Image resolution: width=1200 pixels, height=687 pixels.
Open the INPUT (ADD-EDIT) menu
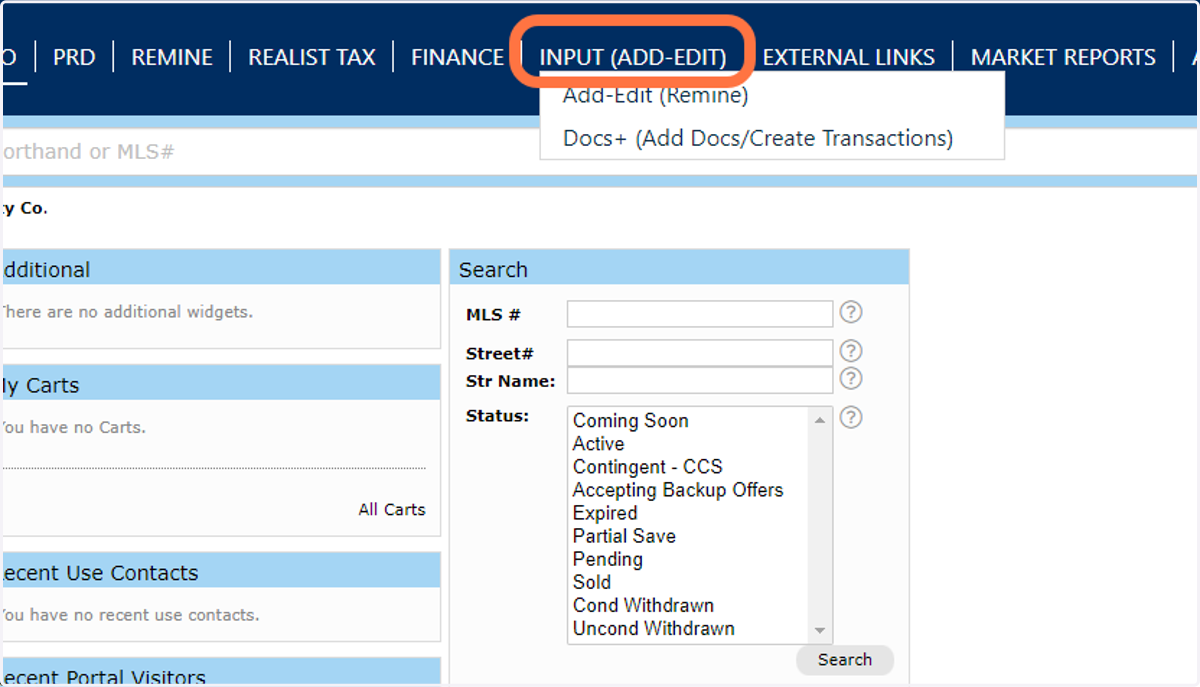633,57
